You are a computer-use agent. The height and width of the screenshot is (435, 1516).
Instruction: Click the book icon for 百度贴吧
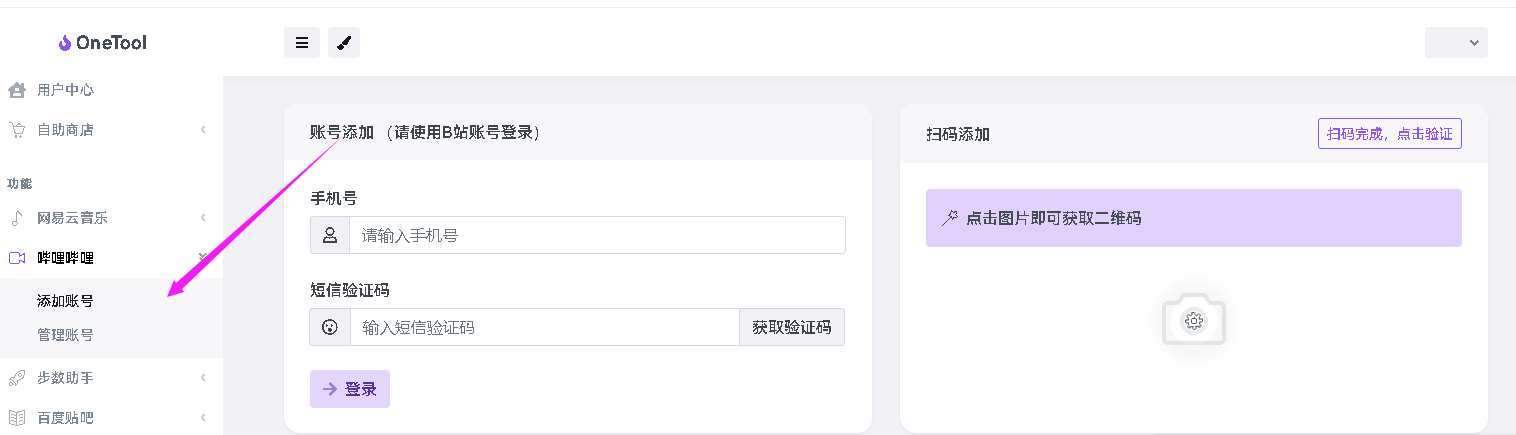[x=17, y=418]
